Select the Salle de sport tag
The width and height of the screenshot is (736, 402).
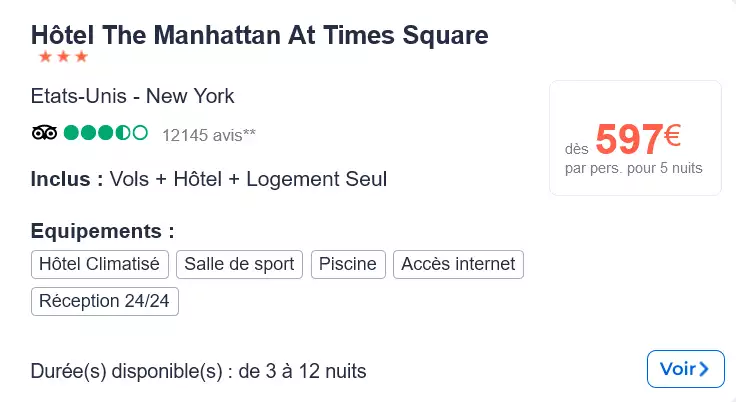[239, 264]
